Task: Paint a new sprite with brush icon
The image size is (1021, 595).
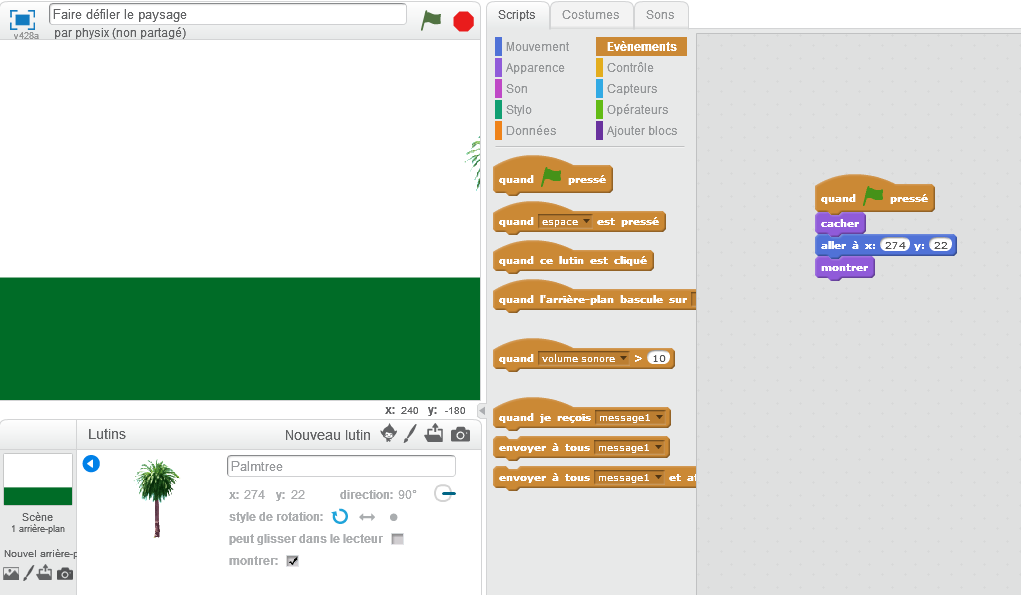Action: click(x=410, y=434)
